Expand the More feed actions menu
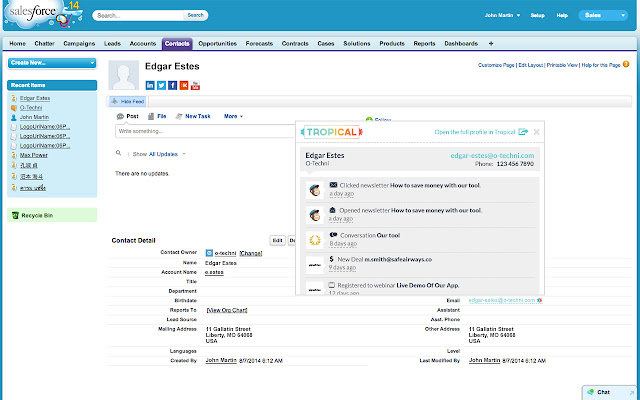Image resolution: width=640 pixels, height=400 pixels. (x=234, y=116)
